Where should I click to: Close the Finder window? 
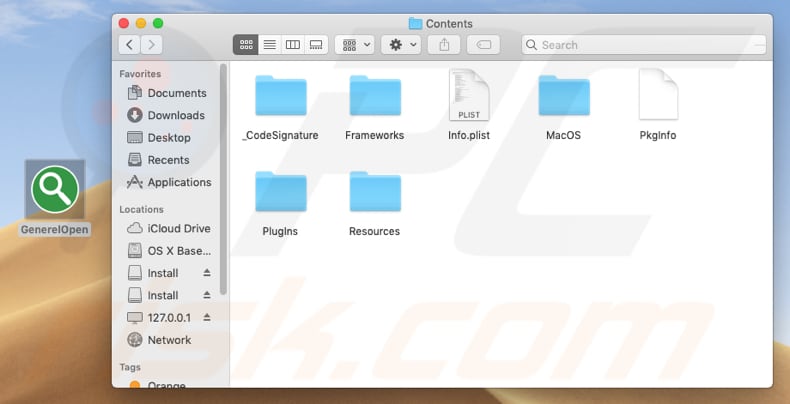pyautogui.click(x=123, y=23)
